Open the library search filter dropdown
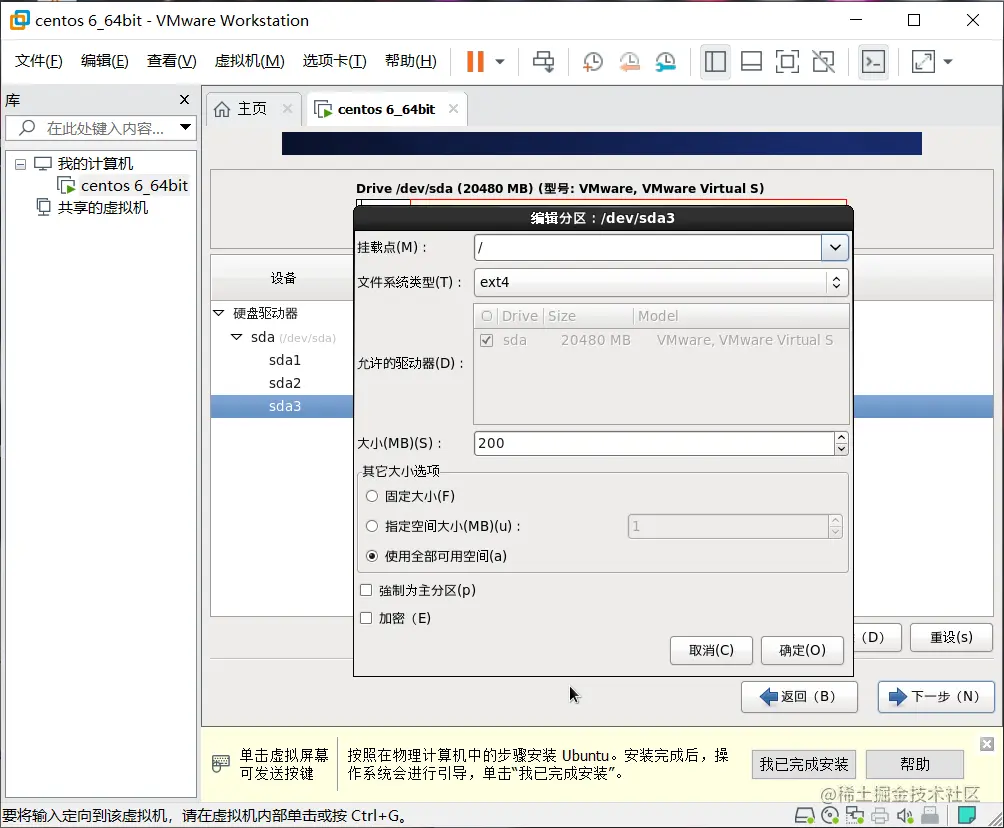Image resolution: width=1004 pixels, height=828 pixels. point(185,127)
